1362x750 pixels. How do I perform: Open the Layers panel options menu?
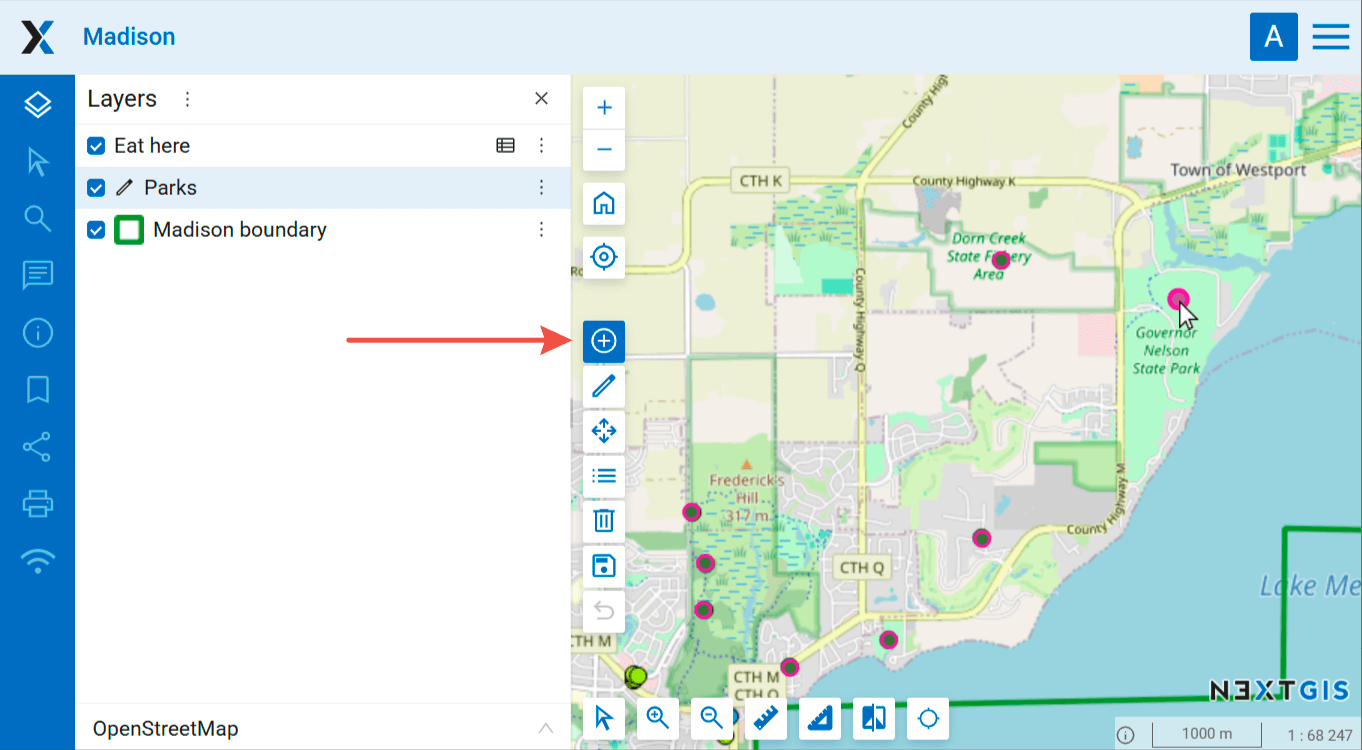[187, 99]
